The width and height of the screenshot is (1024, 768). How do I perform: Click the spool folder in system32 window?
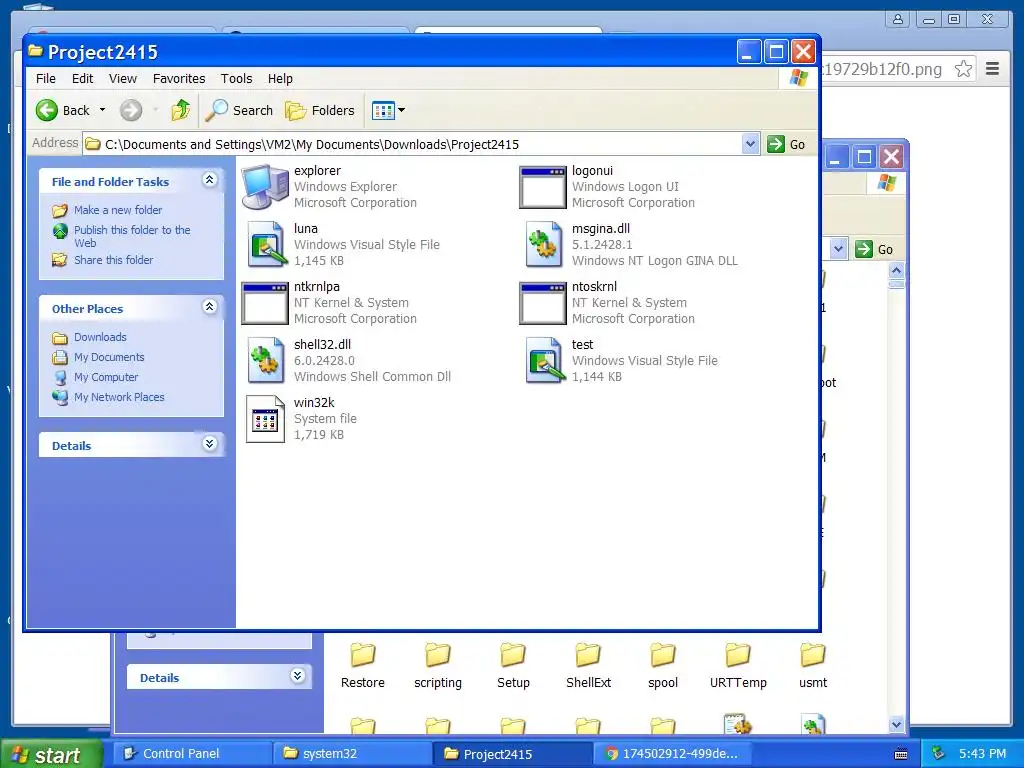pyautogui.click(x=663, y=665)
